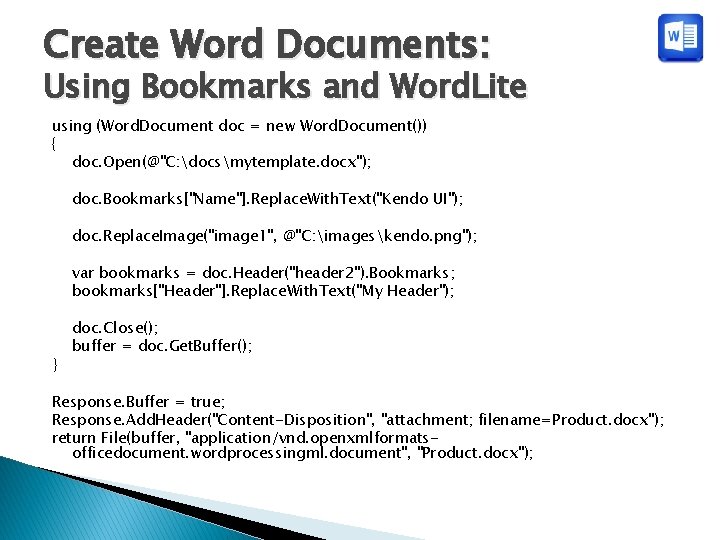The height and width of the screenshot is (540, 720).
Task: Click the "var bookmarks = doc.Header" line
Action: coord(264,273)
